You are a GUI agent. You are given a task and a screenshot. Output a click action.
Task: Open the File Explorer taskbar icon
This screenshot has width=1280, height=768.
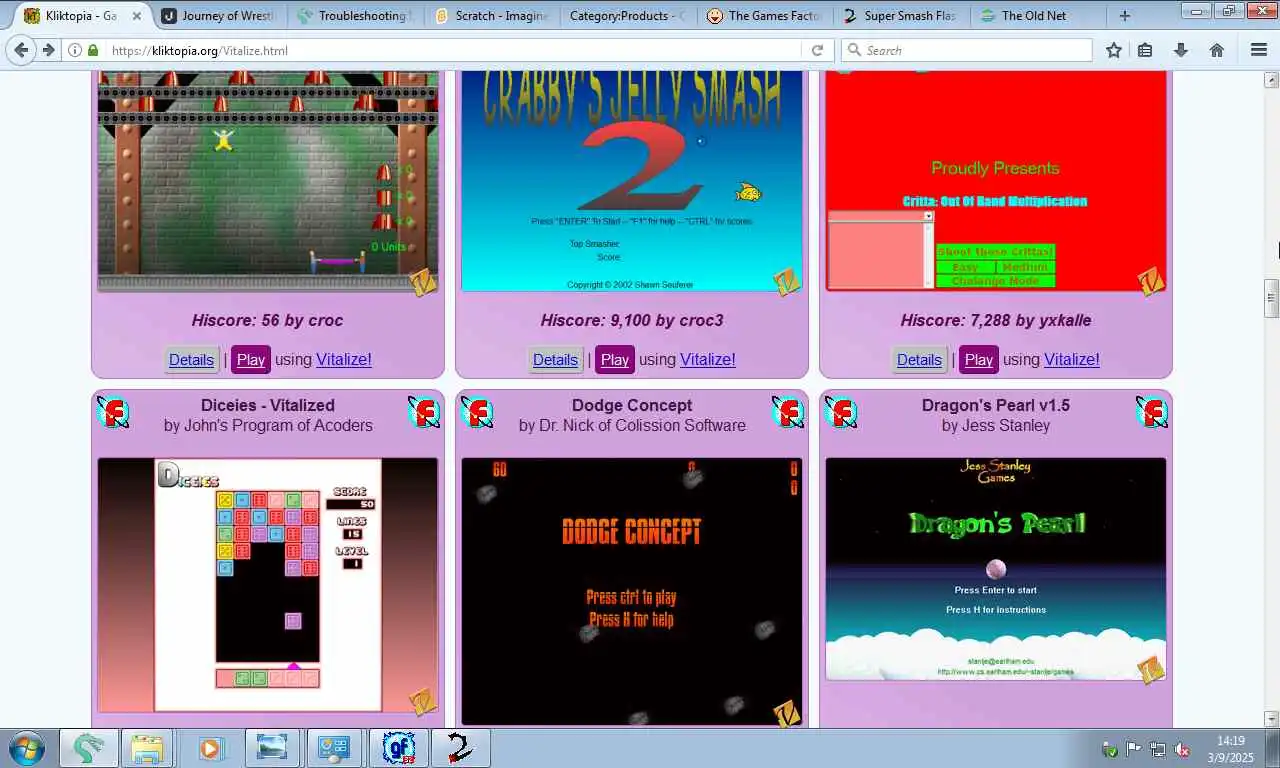147,748
